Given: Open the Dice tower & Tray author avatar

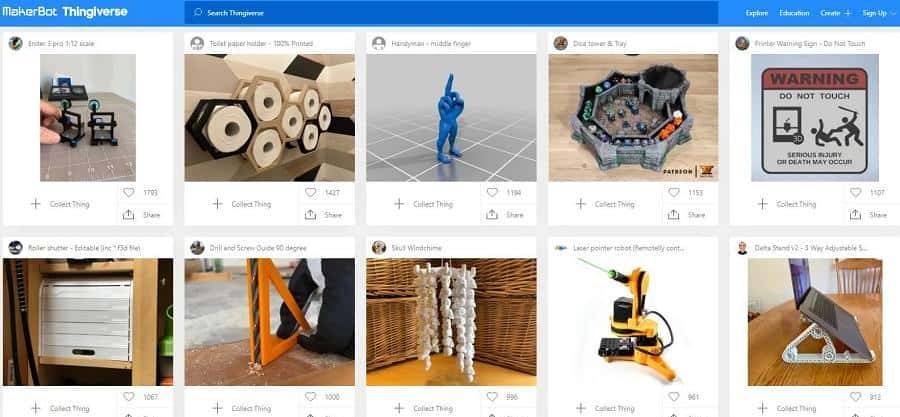Looking at the screenshot, I should click(561, 44).
